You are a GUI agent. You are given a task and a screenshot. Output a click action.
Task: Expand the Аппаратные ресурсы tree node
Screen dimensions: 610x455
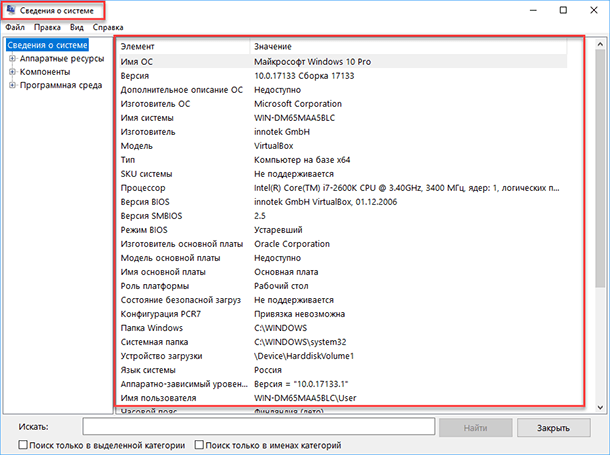pyautogui.click(x=12, y=59)
